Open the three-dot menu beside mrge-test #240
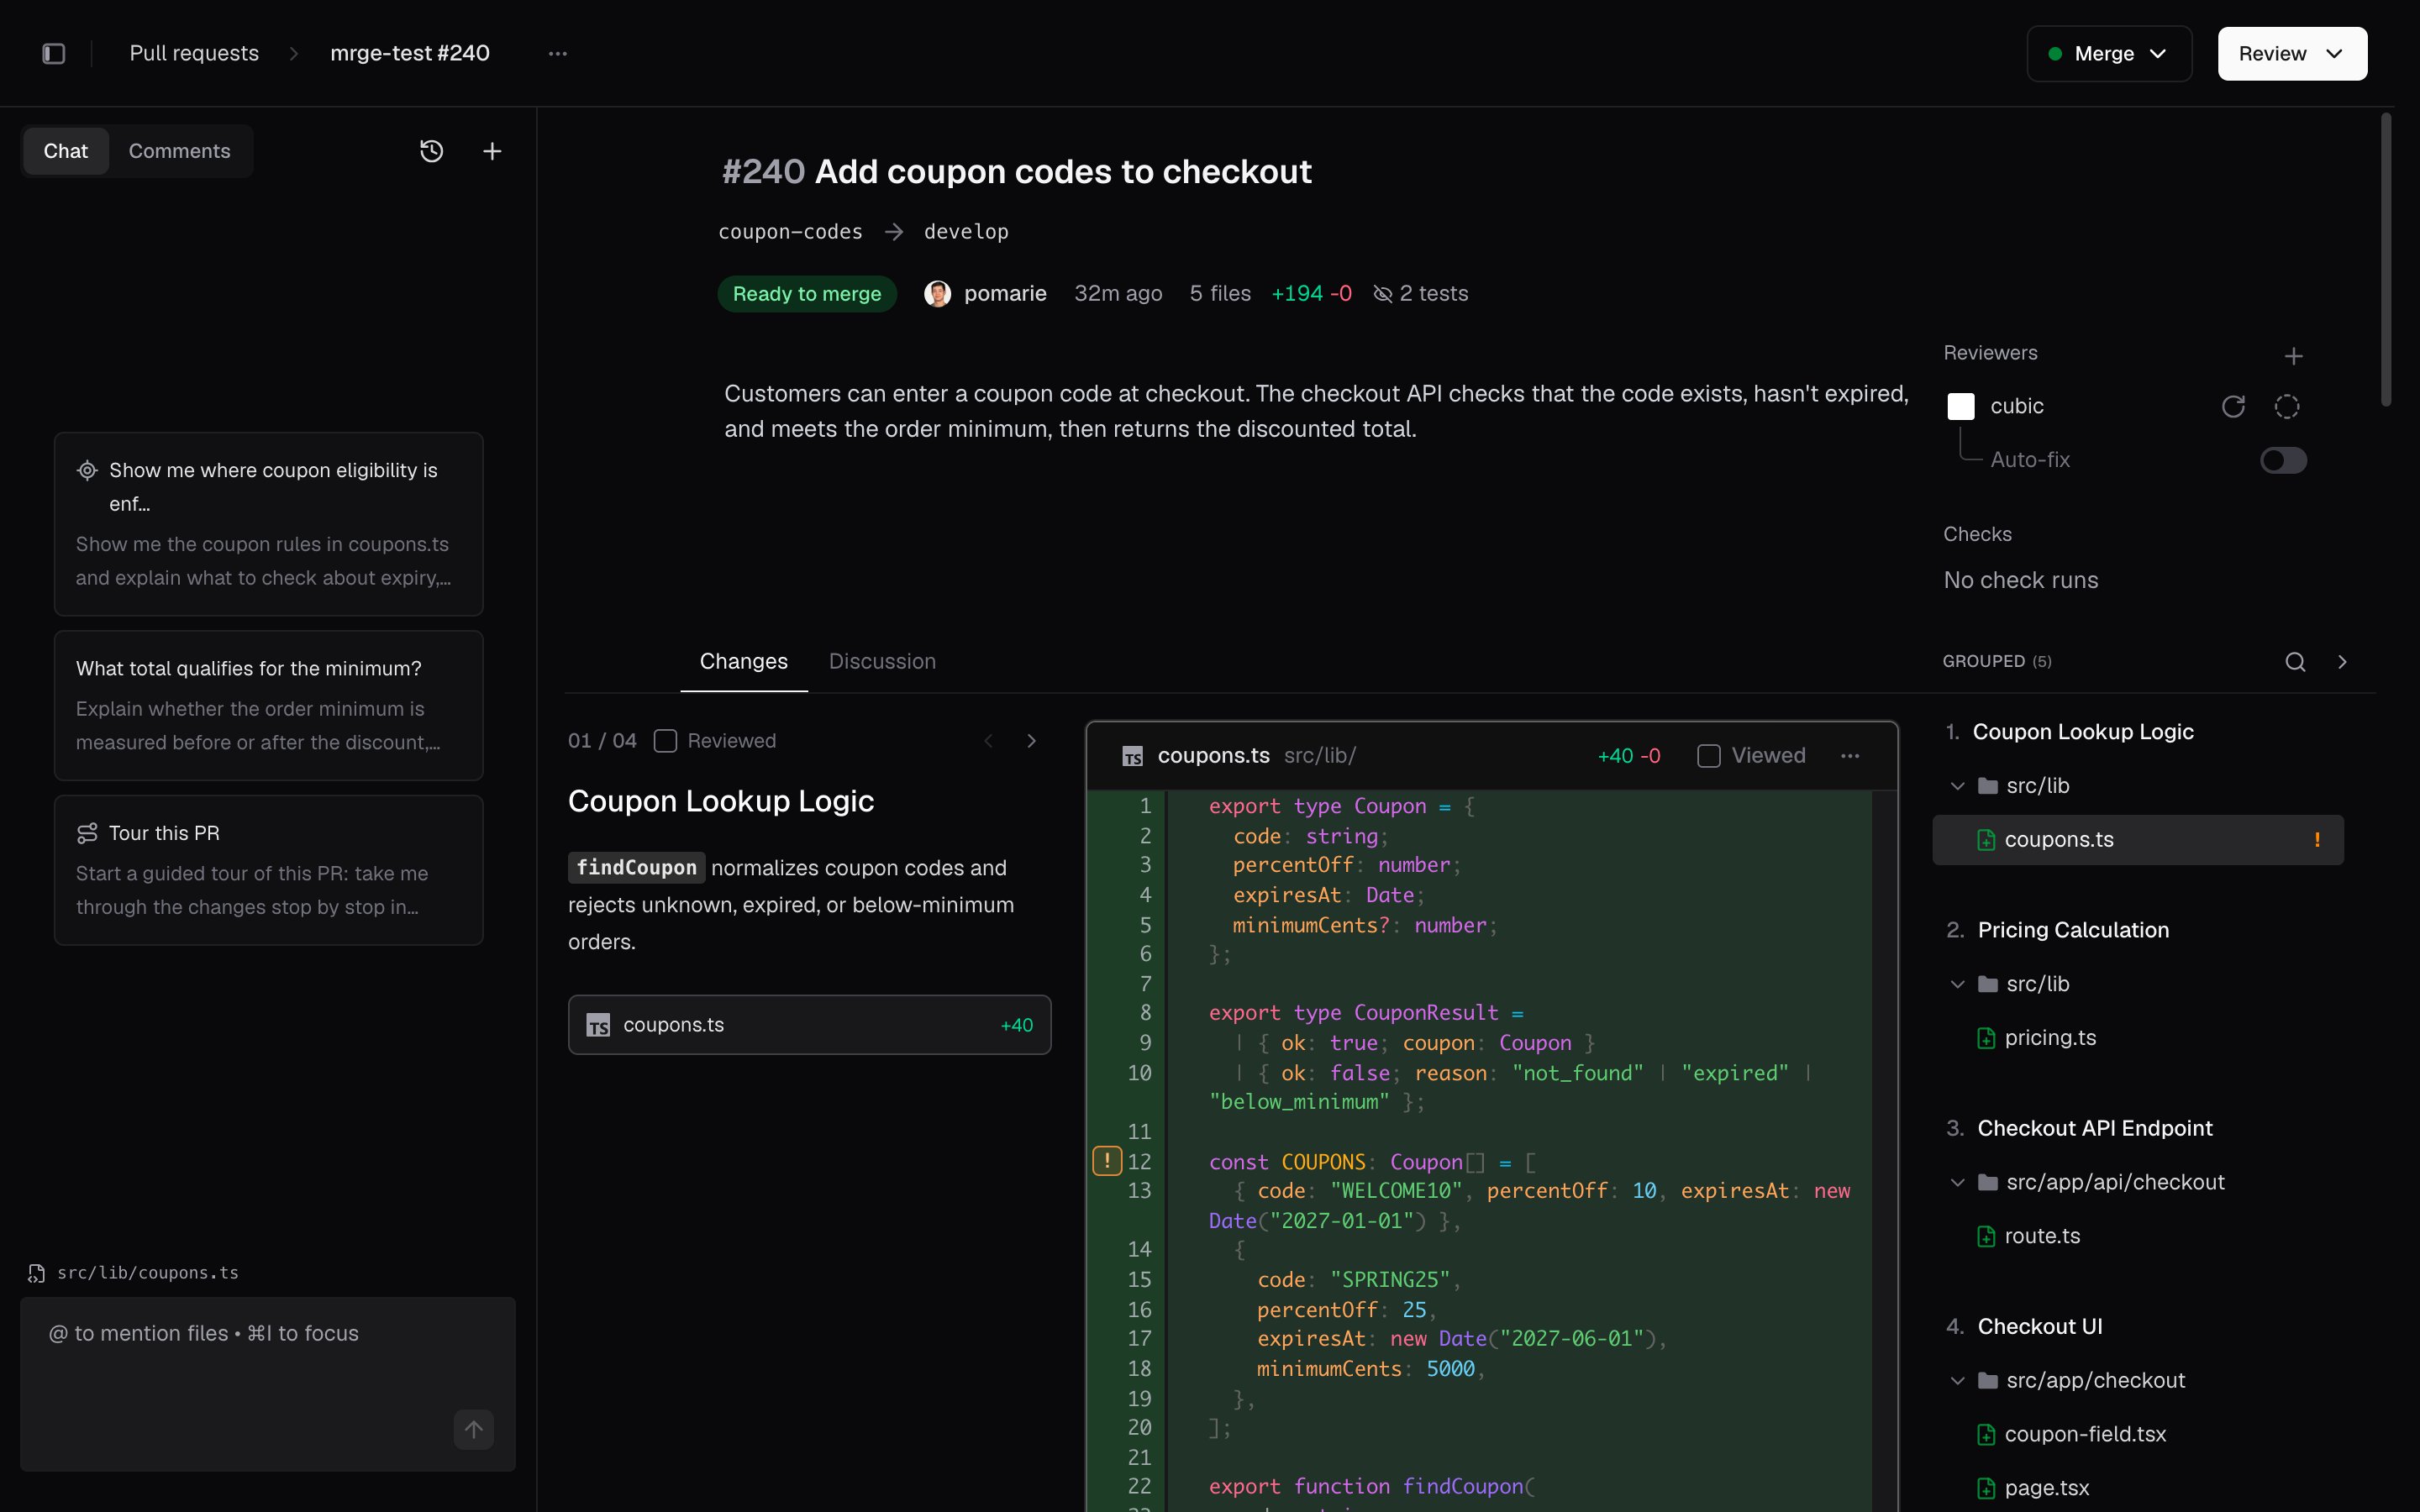2420x1512 pixels. pos(558,53)
